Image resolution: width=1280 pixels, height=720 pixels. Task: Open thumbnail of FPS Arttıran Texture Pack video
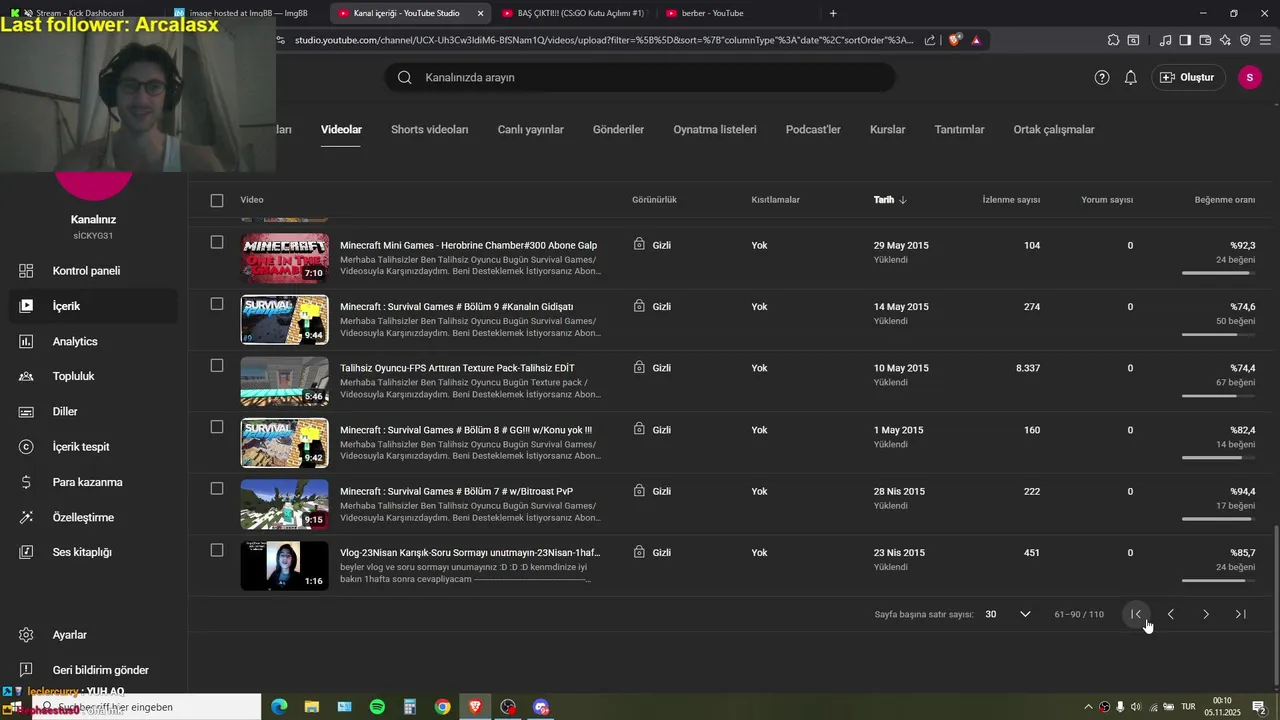(x=285, y=381)
